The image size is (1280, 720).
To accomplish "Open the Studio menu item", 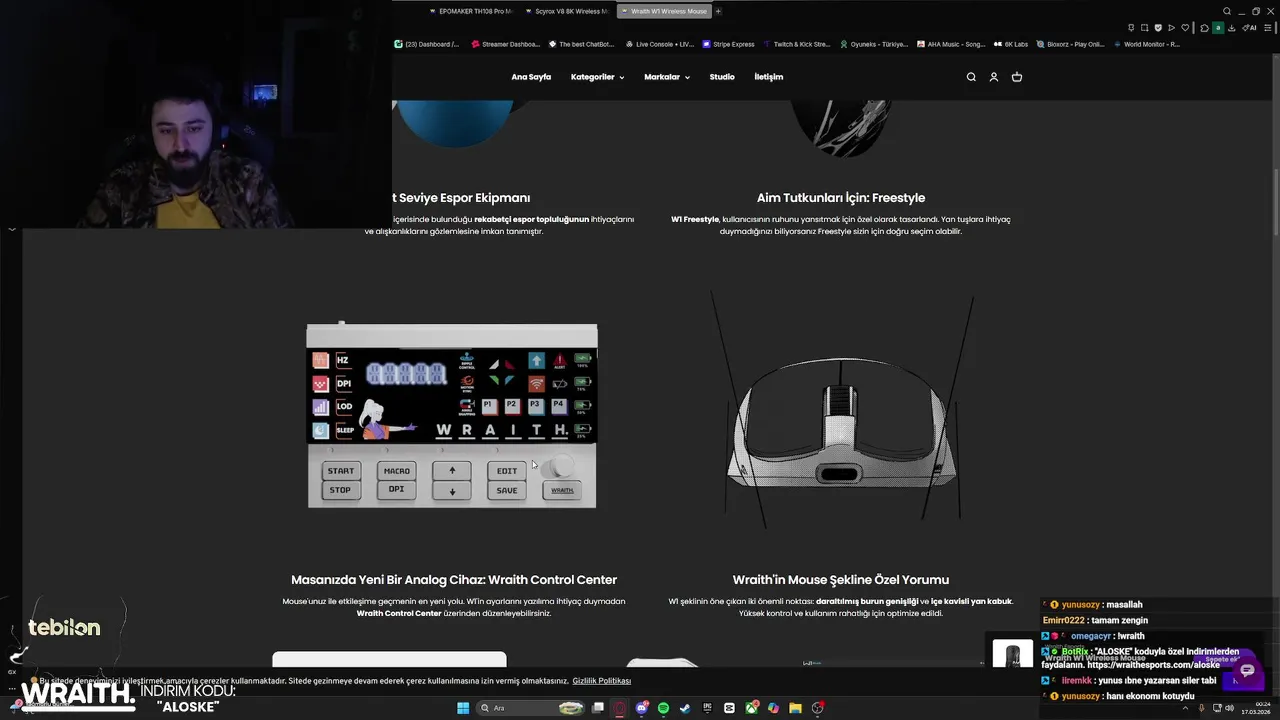I will point(722,77).
